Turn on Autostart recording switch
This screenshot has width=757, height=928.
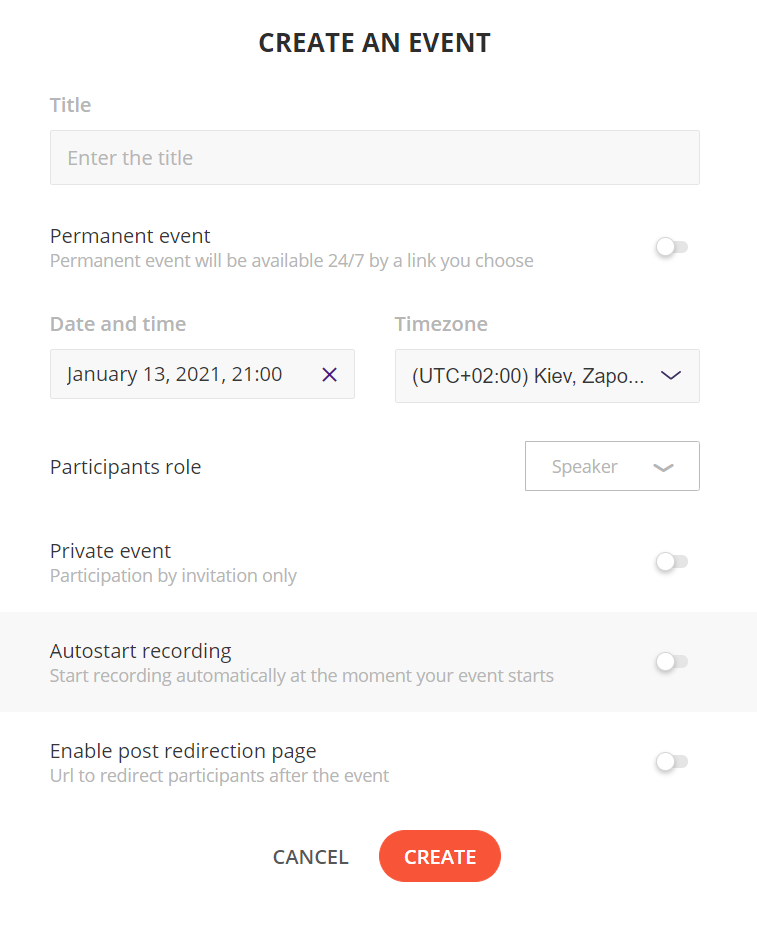(671, 662)
